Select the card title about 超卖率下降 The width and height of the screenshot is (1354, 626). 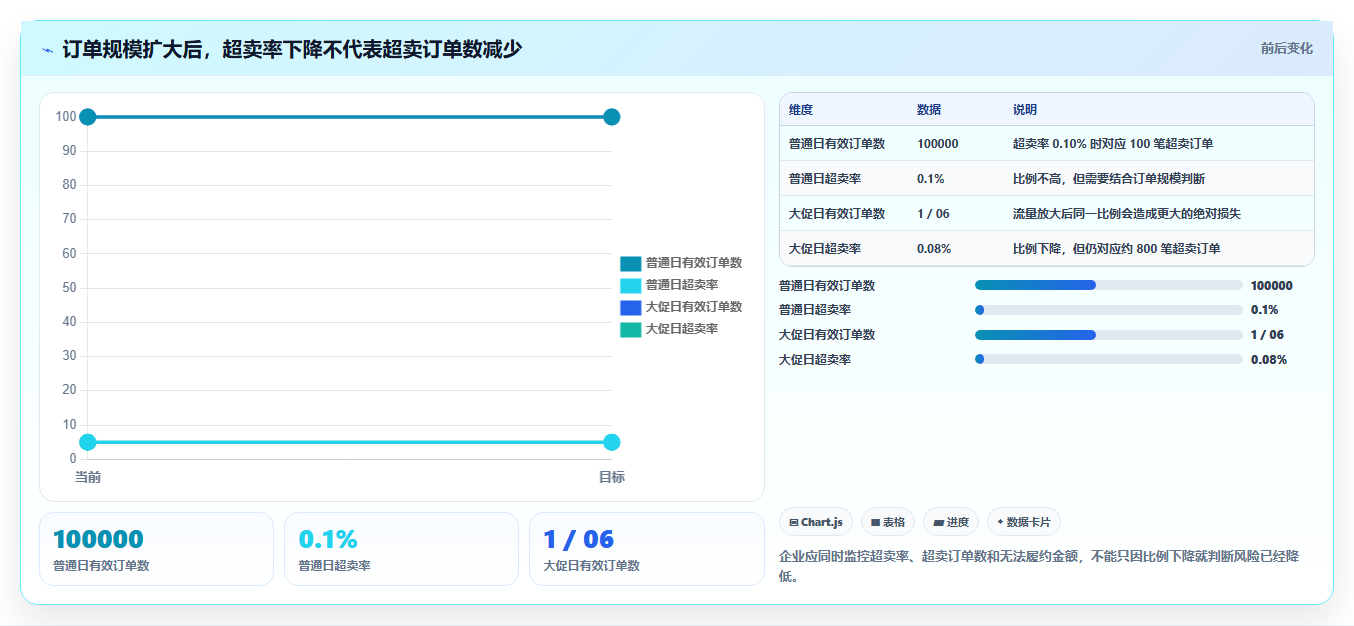(292, 49)
